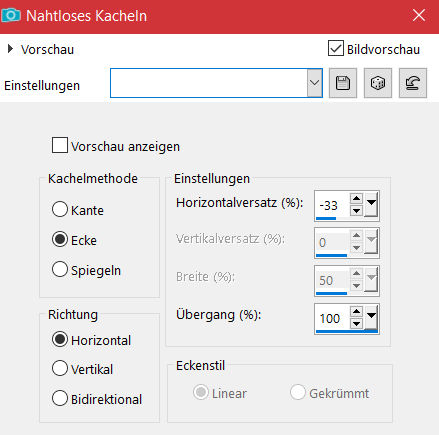Toggle the Bildvorschau checkbox
The height and width of the screenshot is (435, 439).
point(336,49)
